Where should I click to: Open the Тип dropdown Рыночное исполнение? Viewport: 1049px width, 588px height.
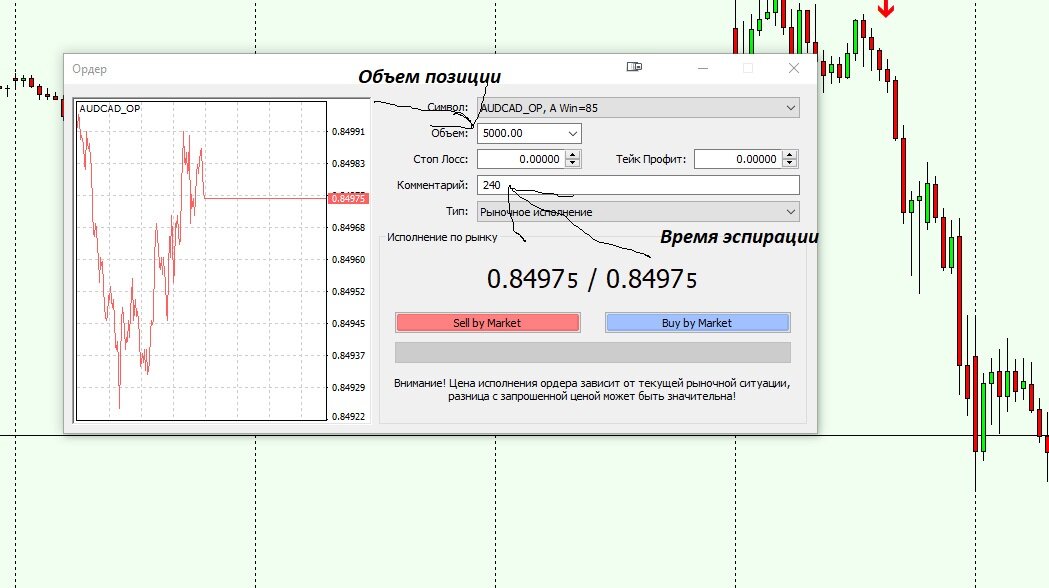(638, 212)
